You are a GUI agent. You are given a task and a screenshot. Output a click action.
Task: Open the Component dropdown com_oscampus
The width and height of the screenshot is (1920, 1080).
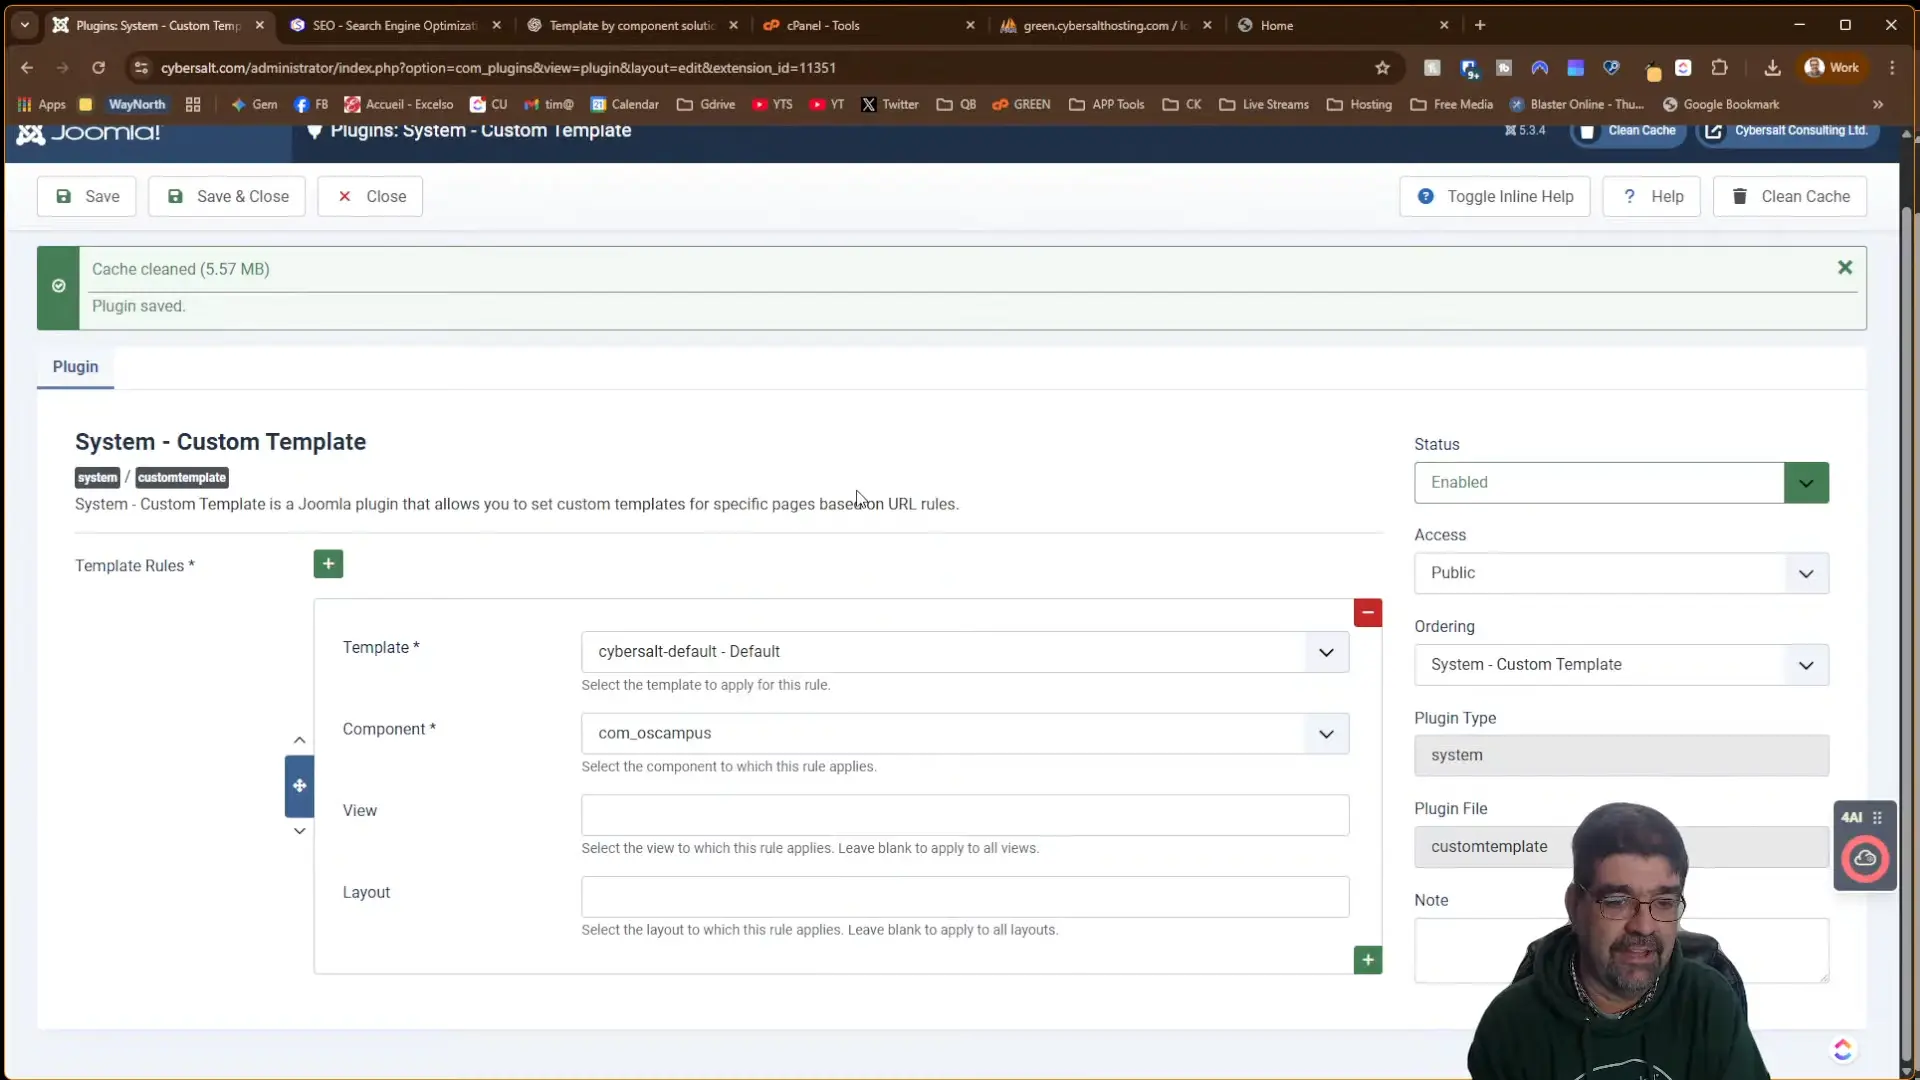tap(964, 734)
